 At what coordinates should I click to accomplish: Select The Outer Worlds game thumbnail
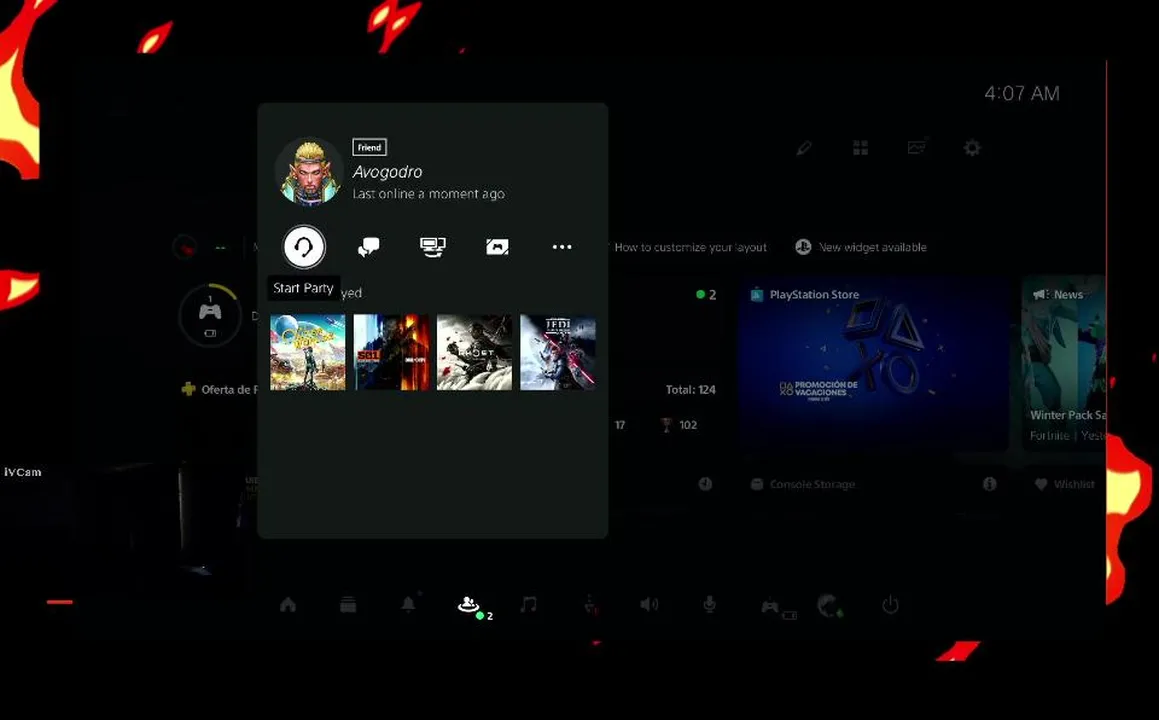[x=307, y=353]
